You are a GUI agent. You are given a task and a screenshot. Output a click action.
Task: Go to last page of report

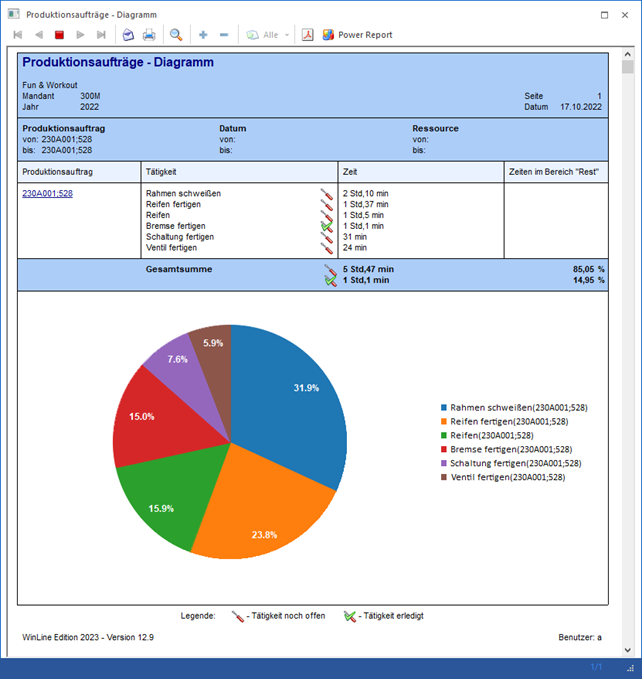[x=101, y=35]
